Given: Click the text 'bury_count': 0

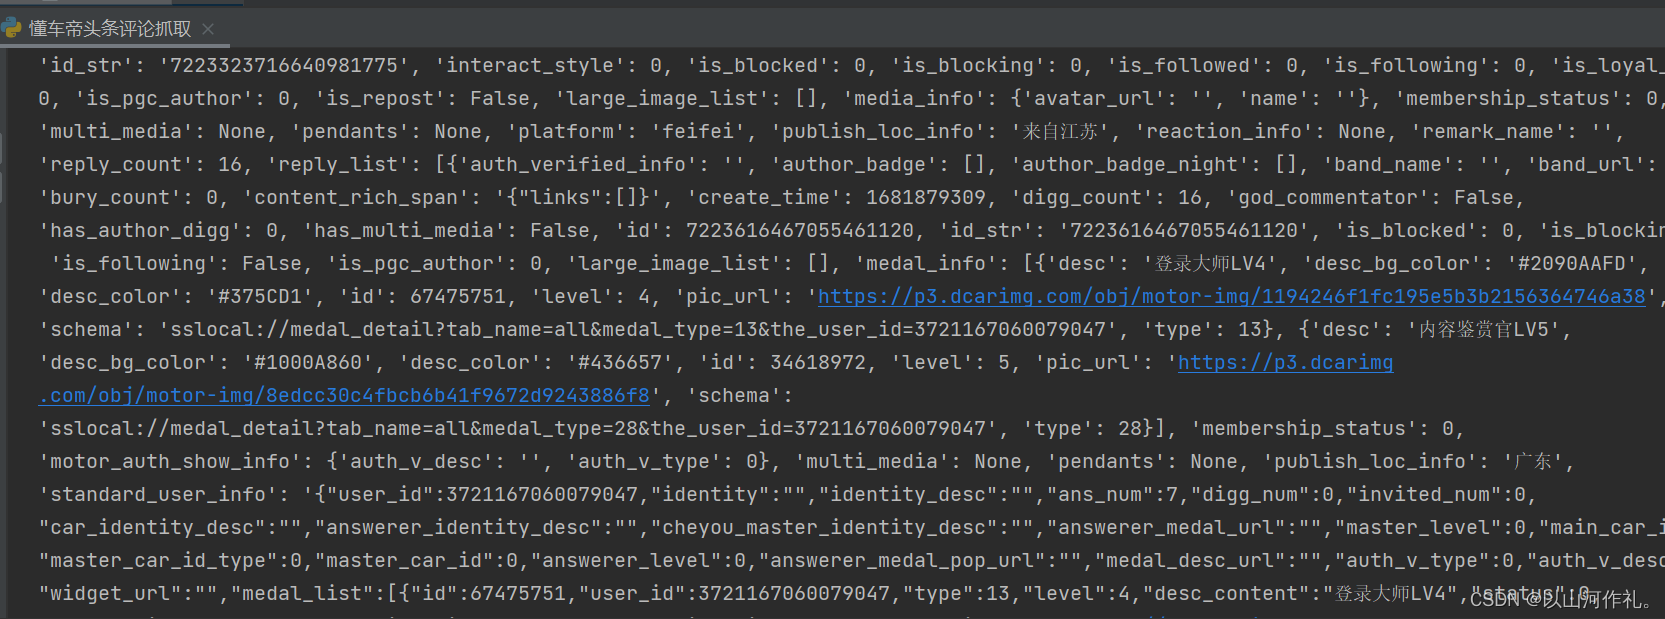Looking at the screenshot, I should pos(128,198).
